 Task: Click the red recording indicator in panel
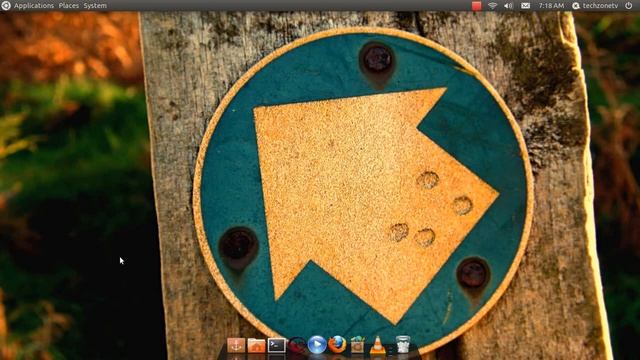pyautogui.click(x=476, y=6)
